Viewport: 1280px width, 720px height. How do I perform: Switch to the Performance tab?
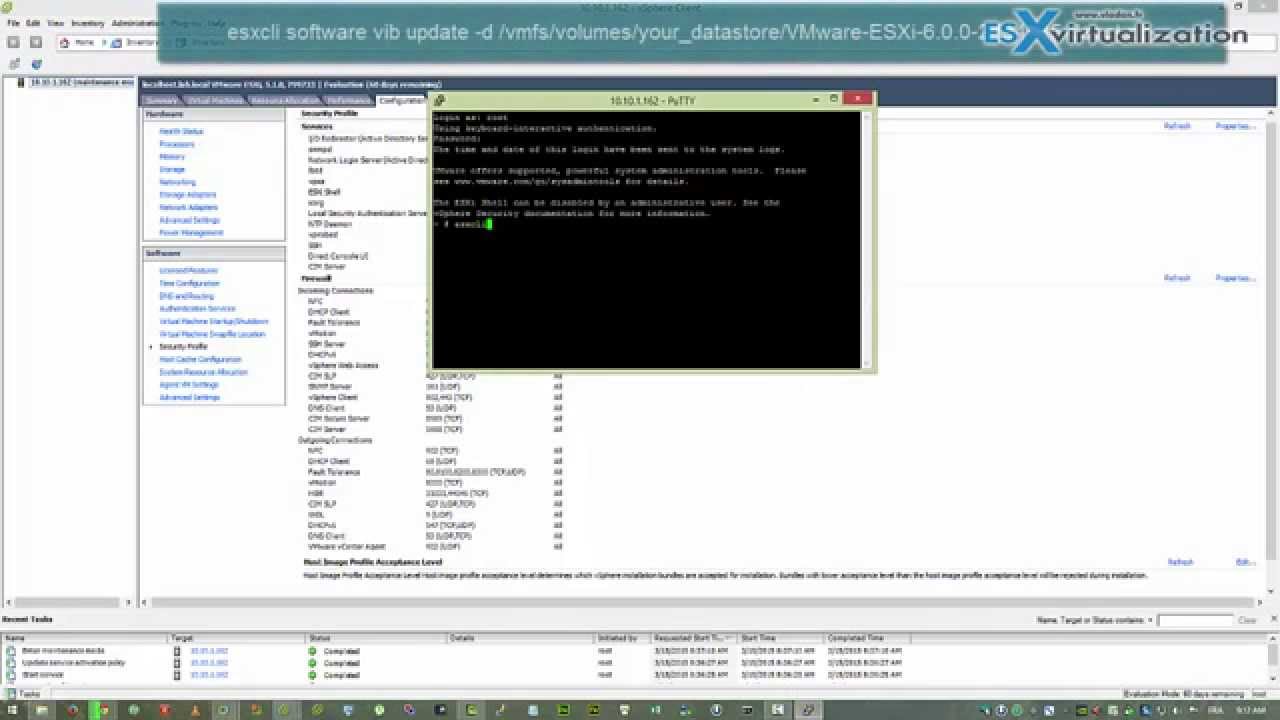[x=348, y=101]
